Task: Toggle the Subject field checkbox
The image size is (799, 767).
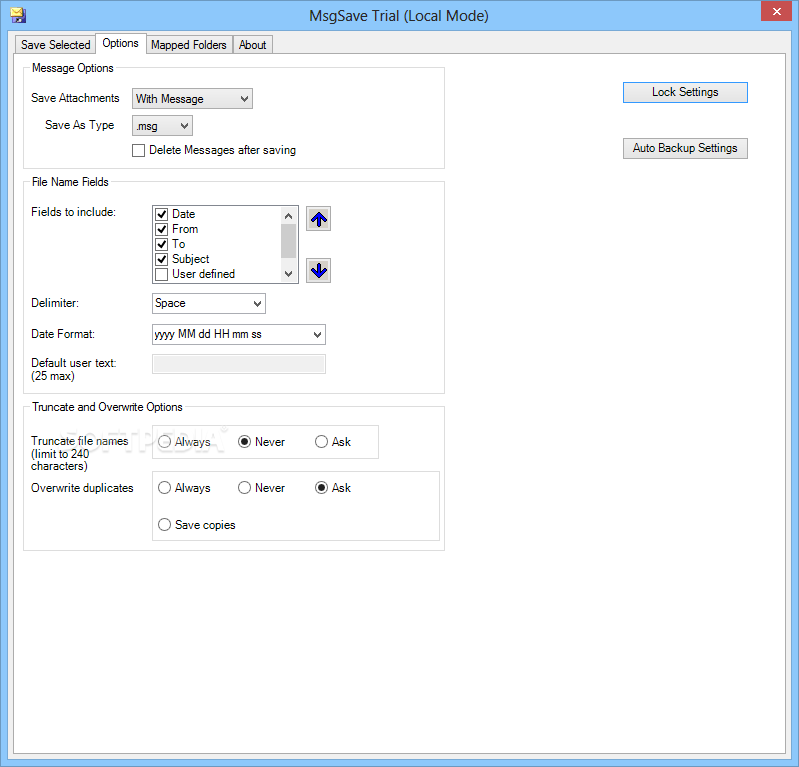Action: pos(162,259)
